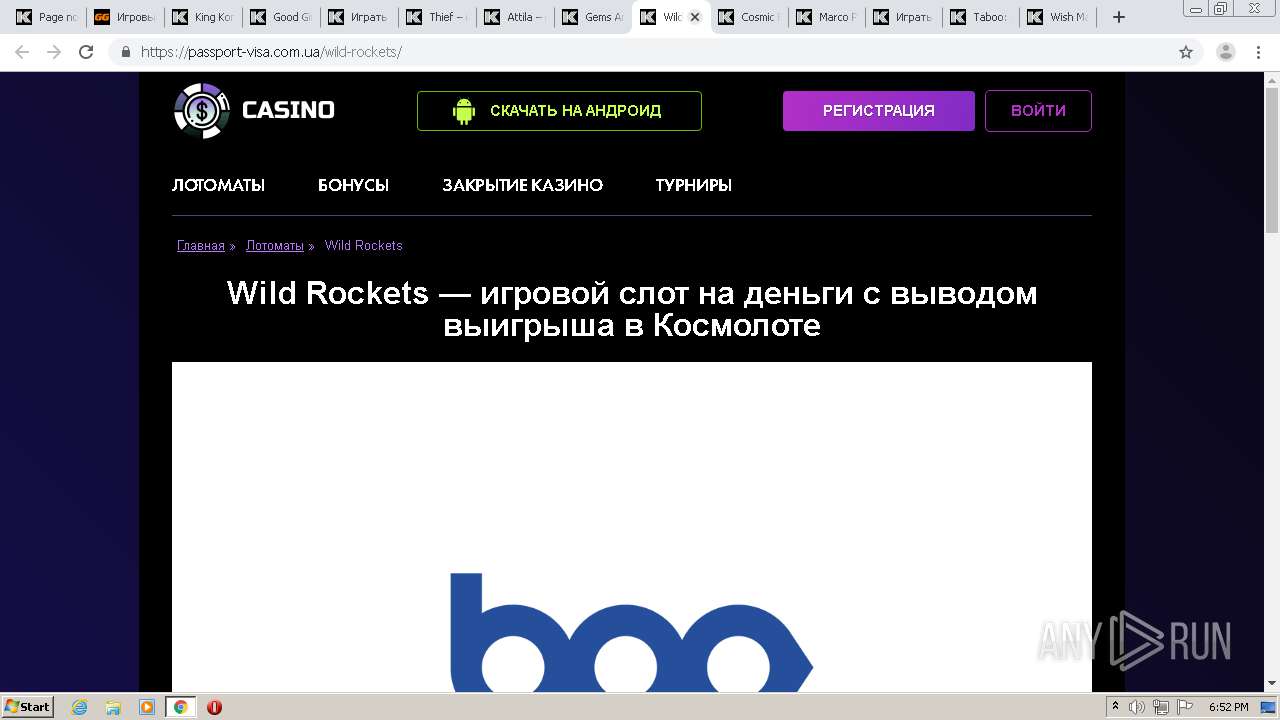
Task: Close the active Wild Rockets tab
Action: (695, 17)
